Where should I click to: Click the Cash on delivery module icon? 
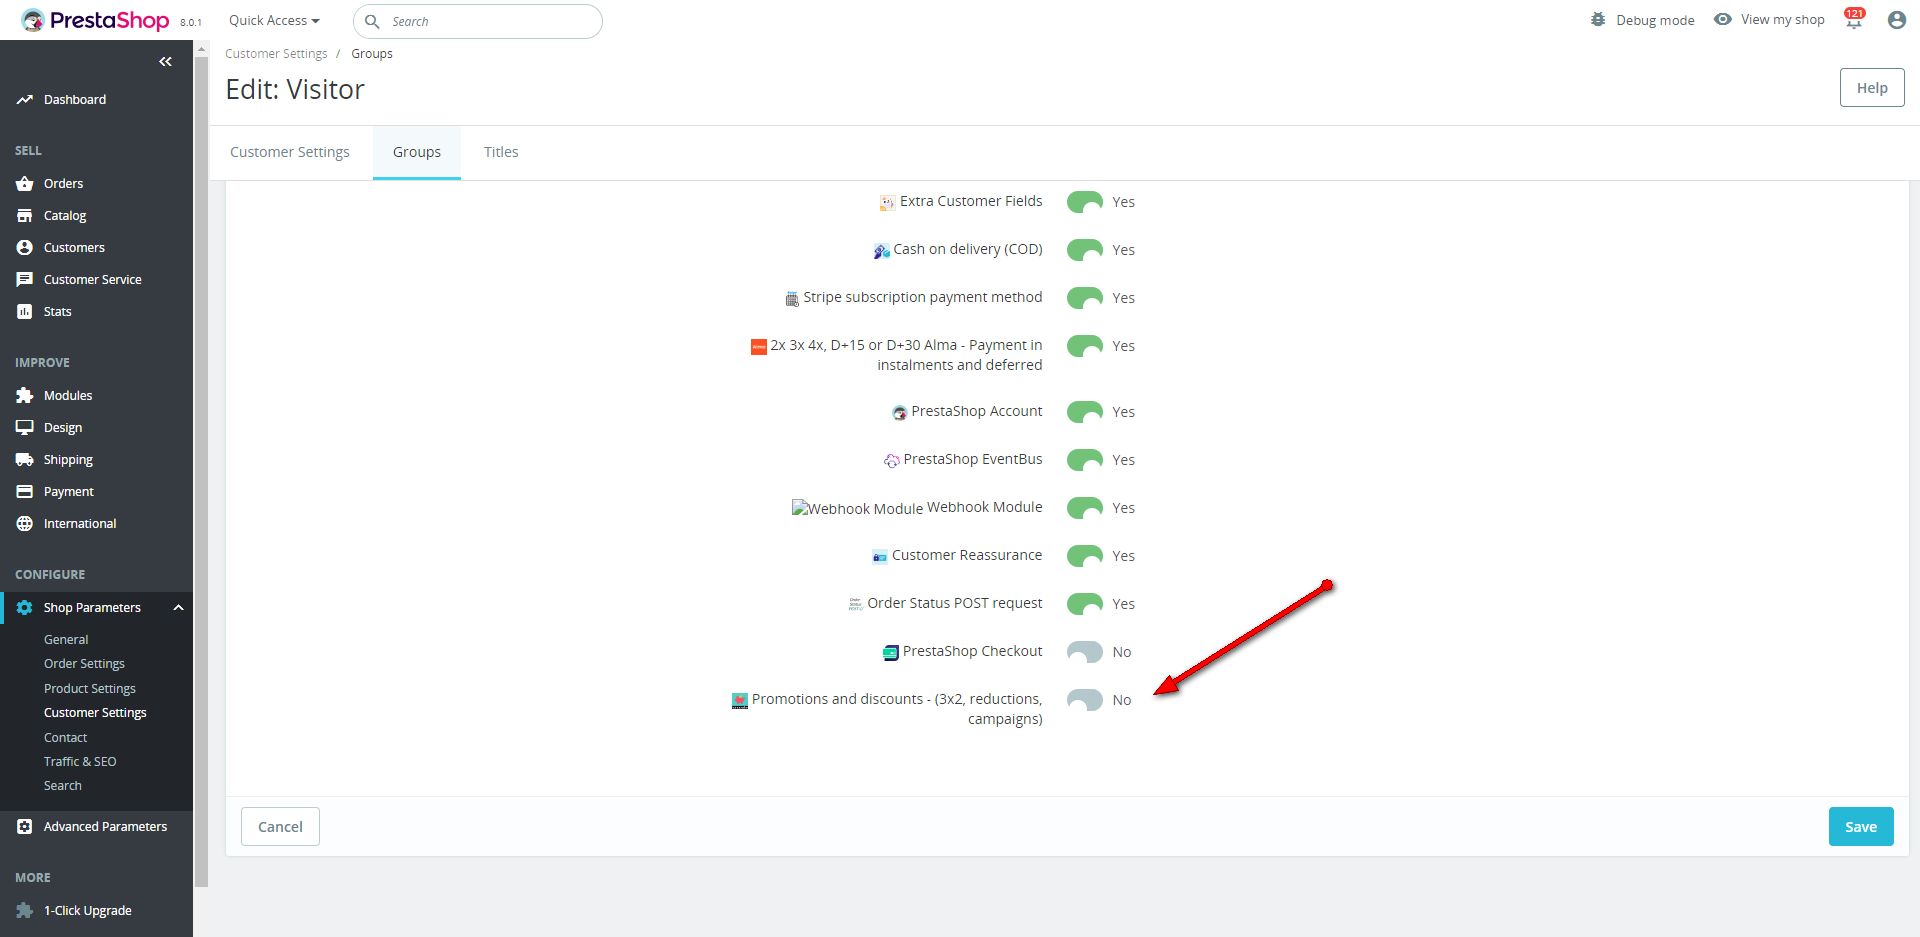pos(881,251)
